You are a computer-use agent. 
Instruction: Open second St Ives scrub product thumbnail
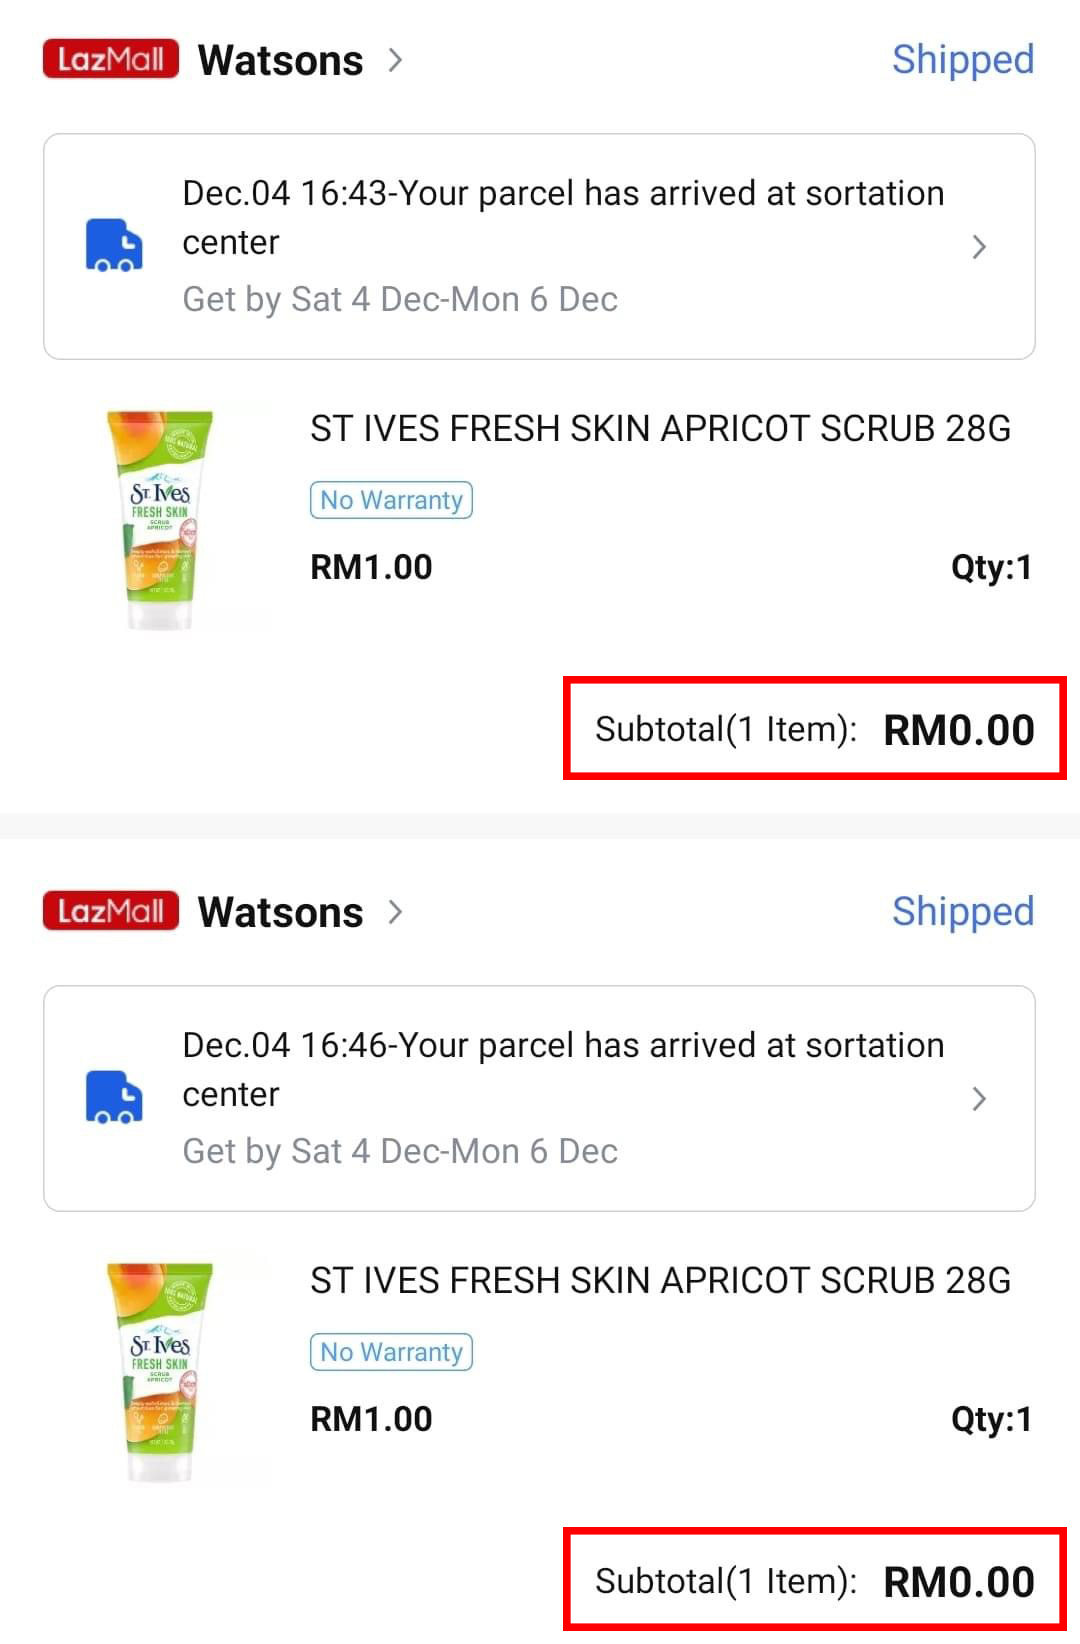pyautogui.click(x=161, y=1371)
